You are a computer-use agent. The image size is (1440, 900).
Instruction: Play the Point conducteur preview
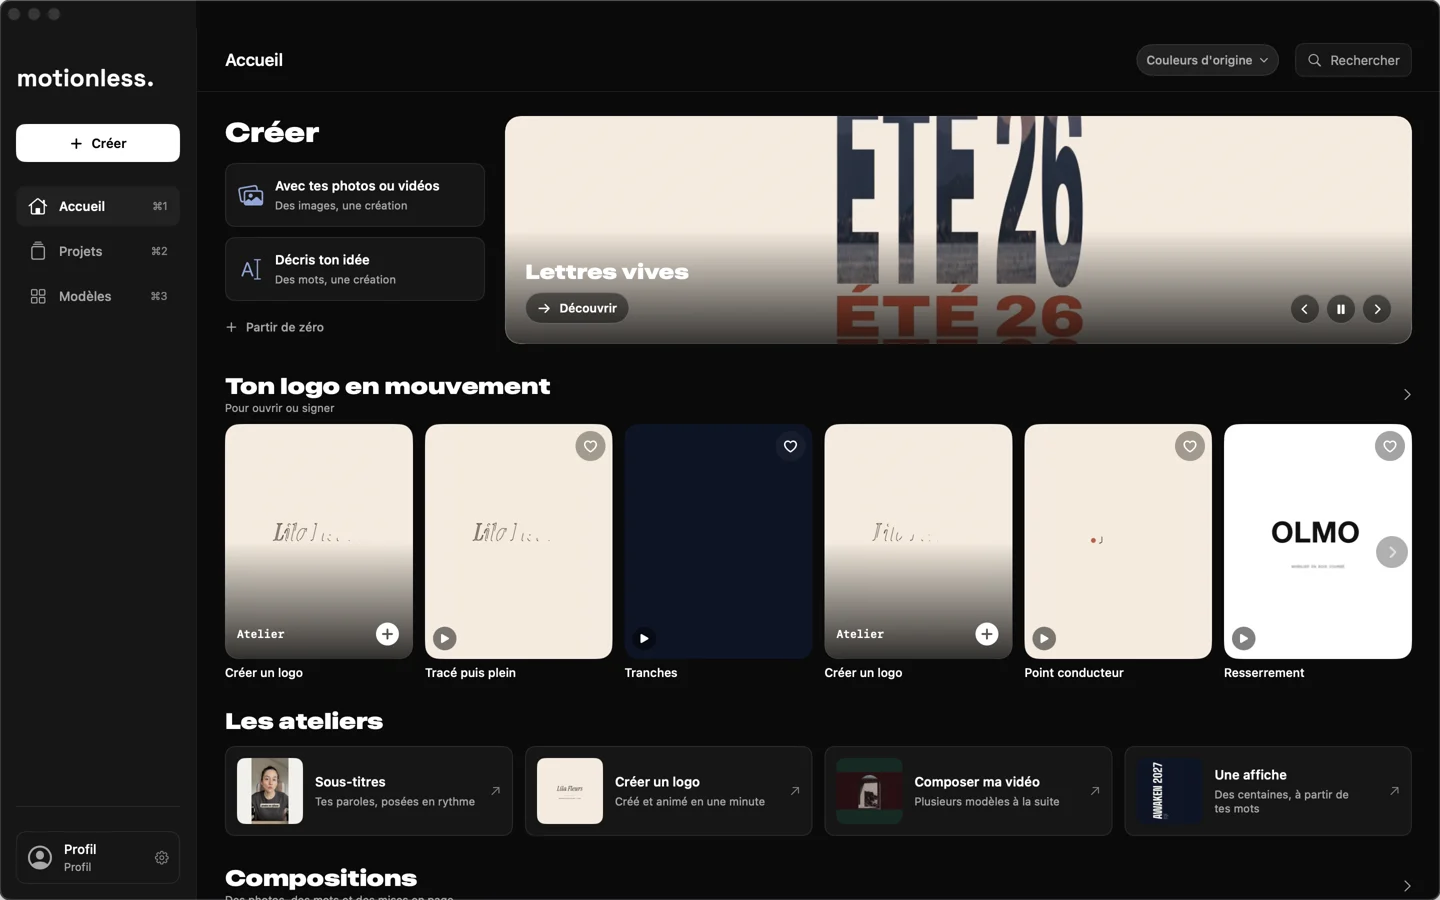1044,638
